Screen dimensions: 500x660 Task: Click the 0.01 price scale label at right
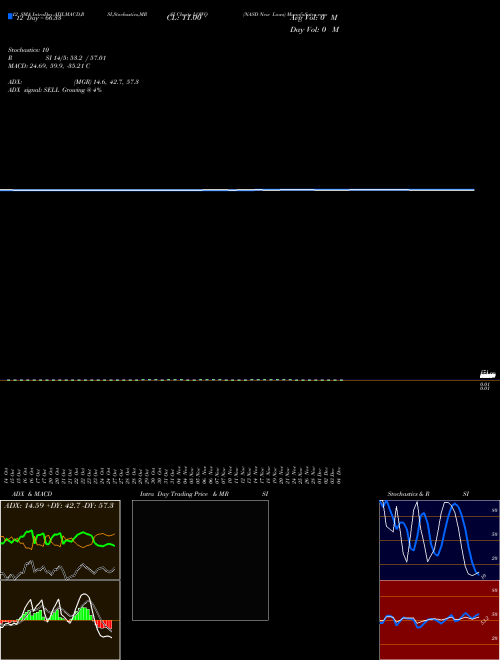pyautogui.click(x=485, y=386)
